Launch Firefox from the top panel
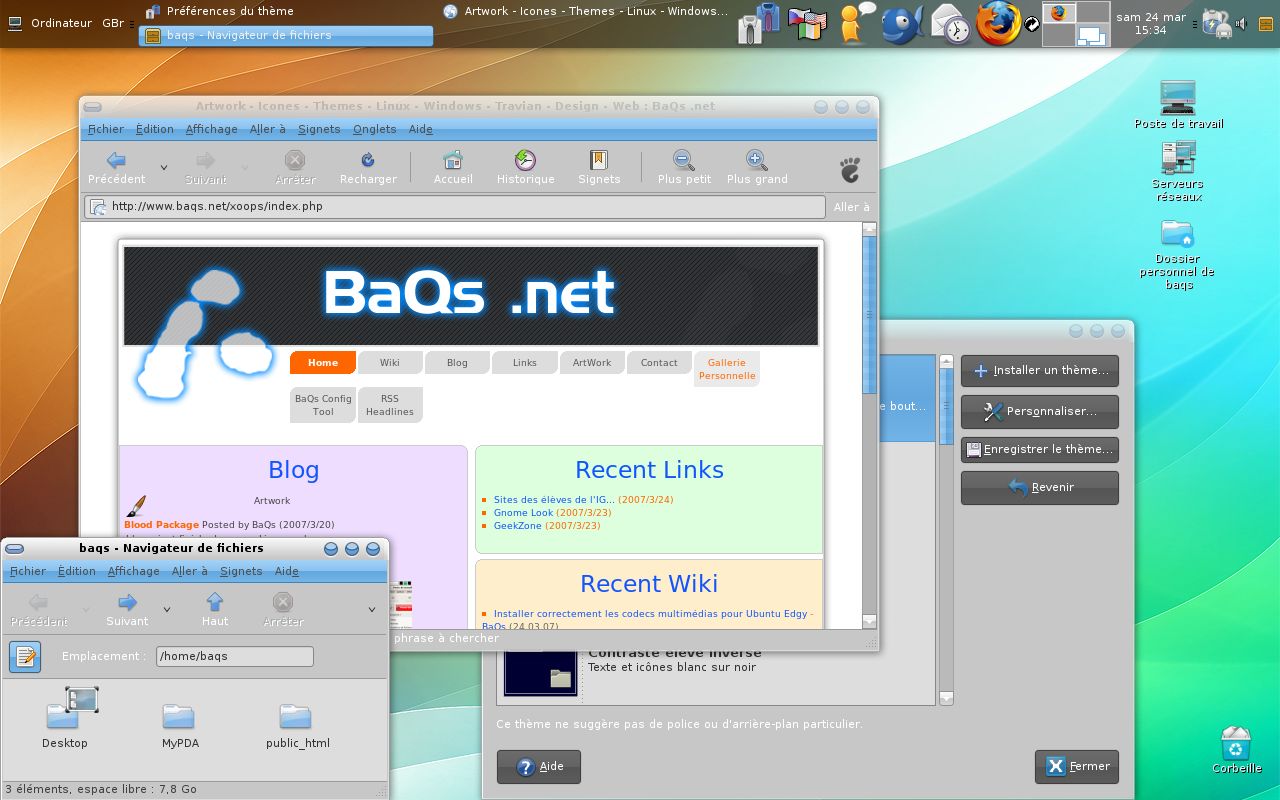Viewport: 1280px width, 800px height. pos(997,24)
